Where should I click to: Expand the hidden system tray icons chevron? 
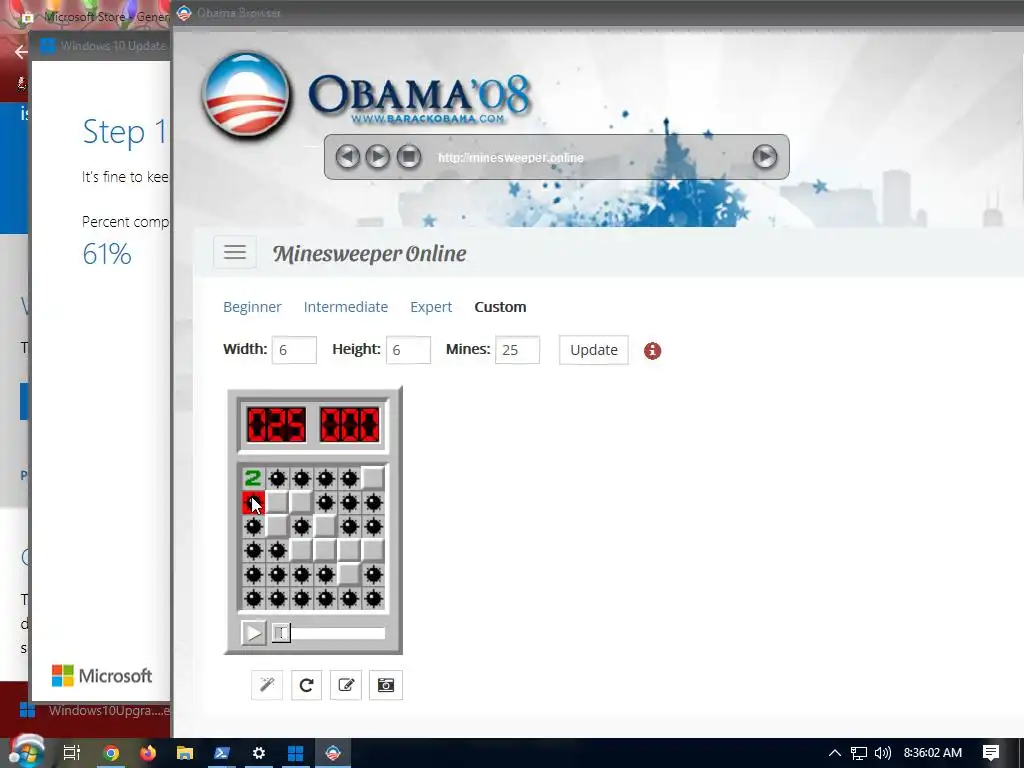[835, 753]
